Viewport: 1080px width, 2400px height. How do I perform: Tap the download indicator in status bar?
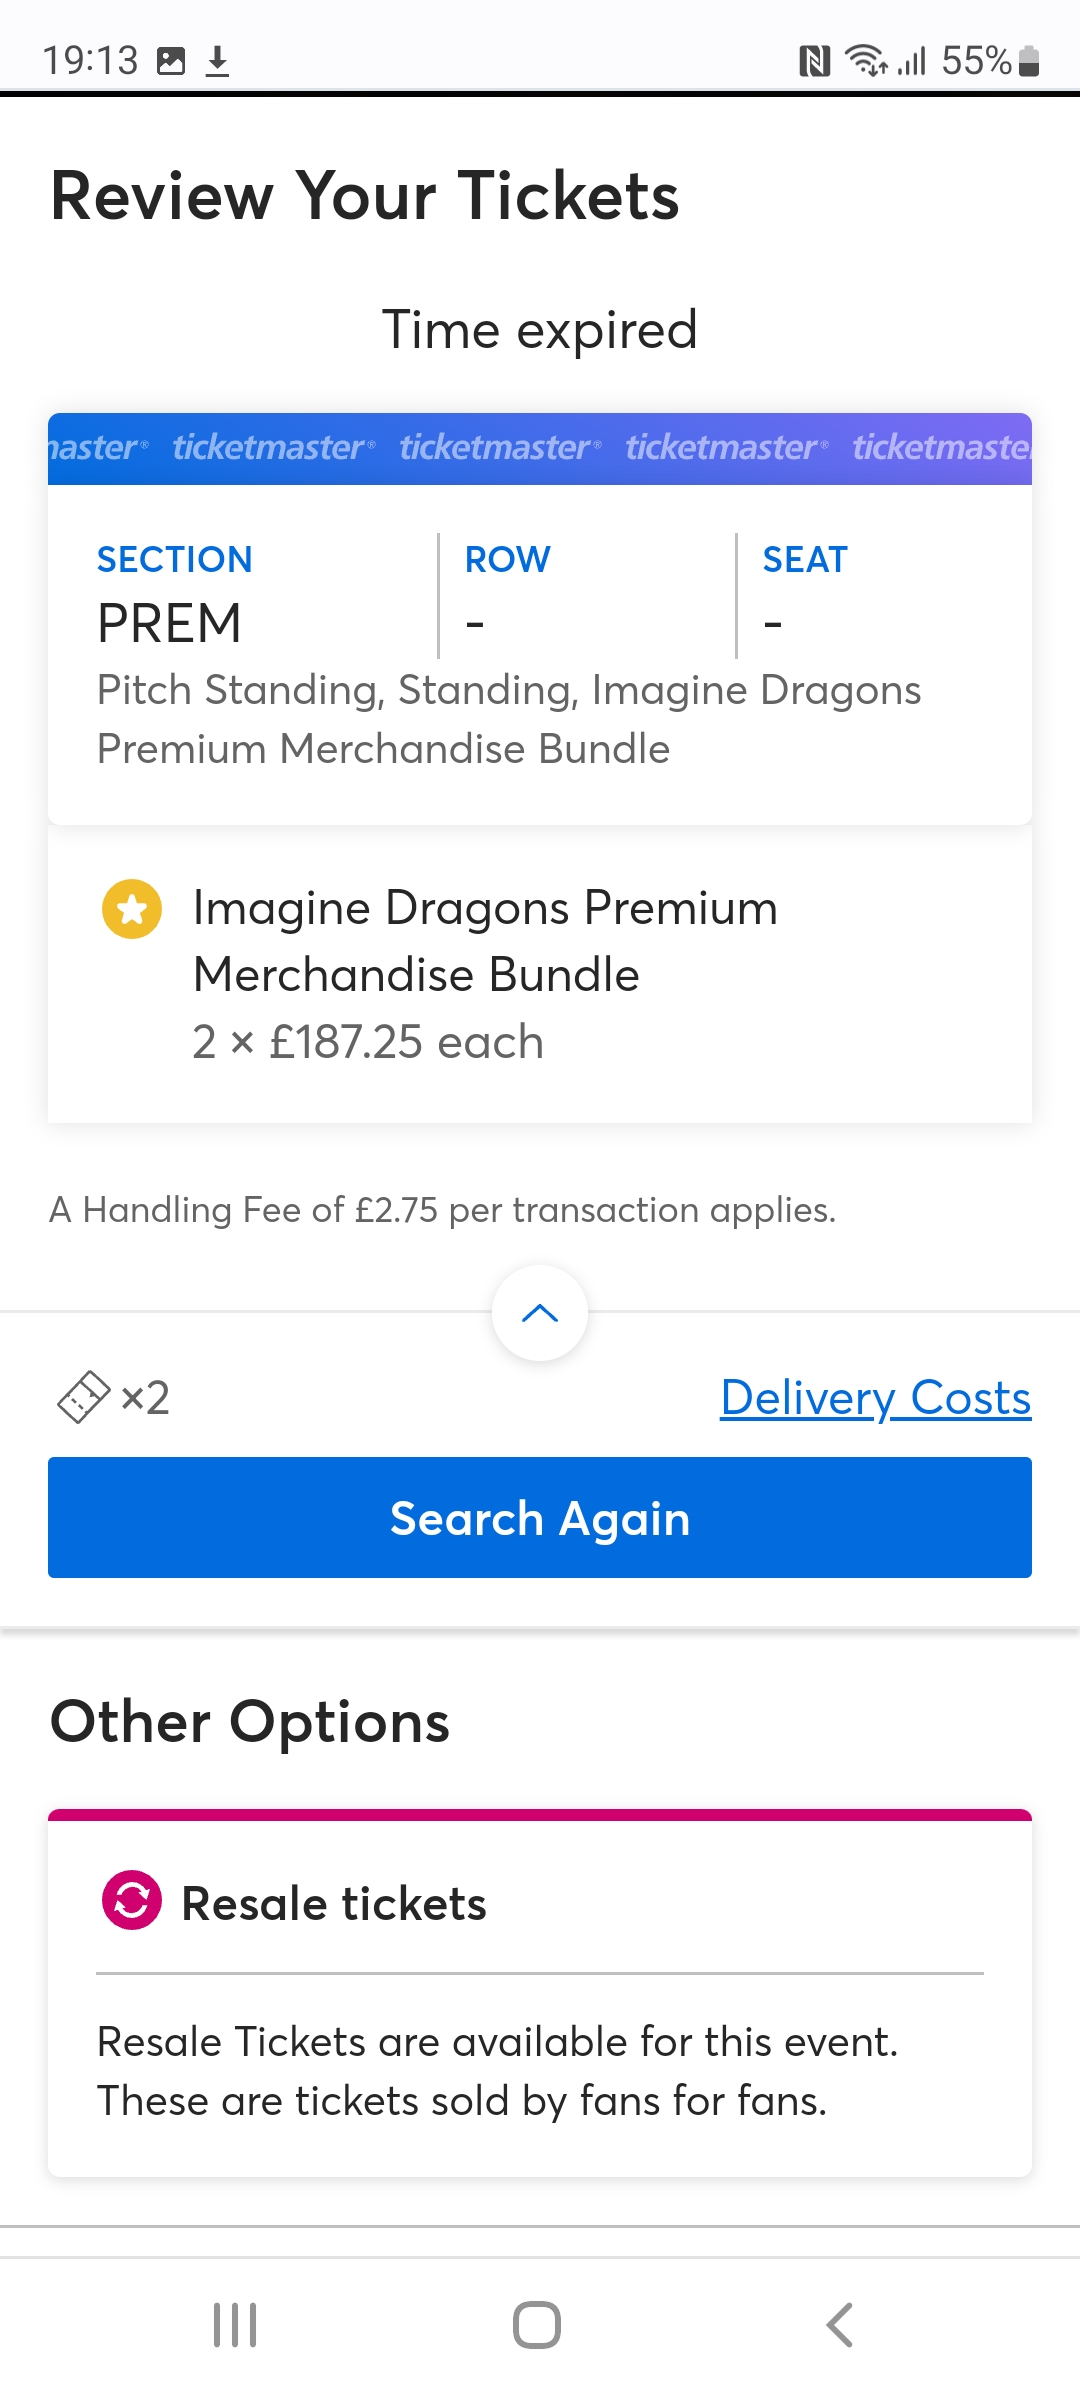click(217, 62)
